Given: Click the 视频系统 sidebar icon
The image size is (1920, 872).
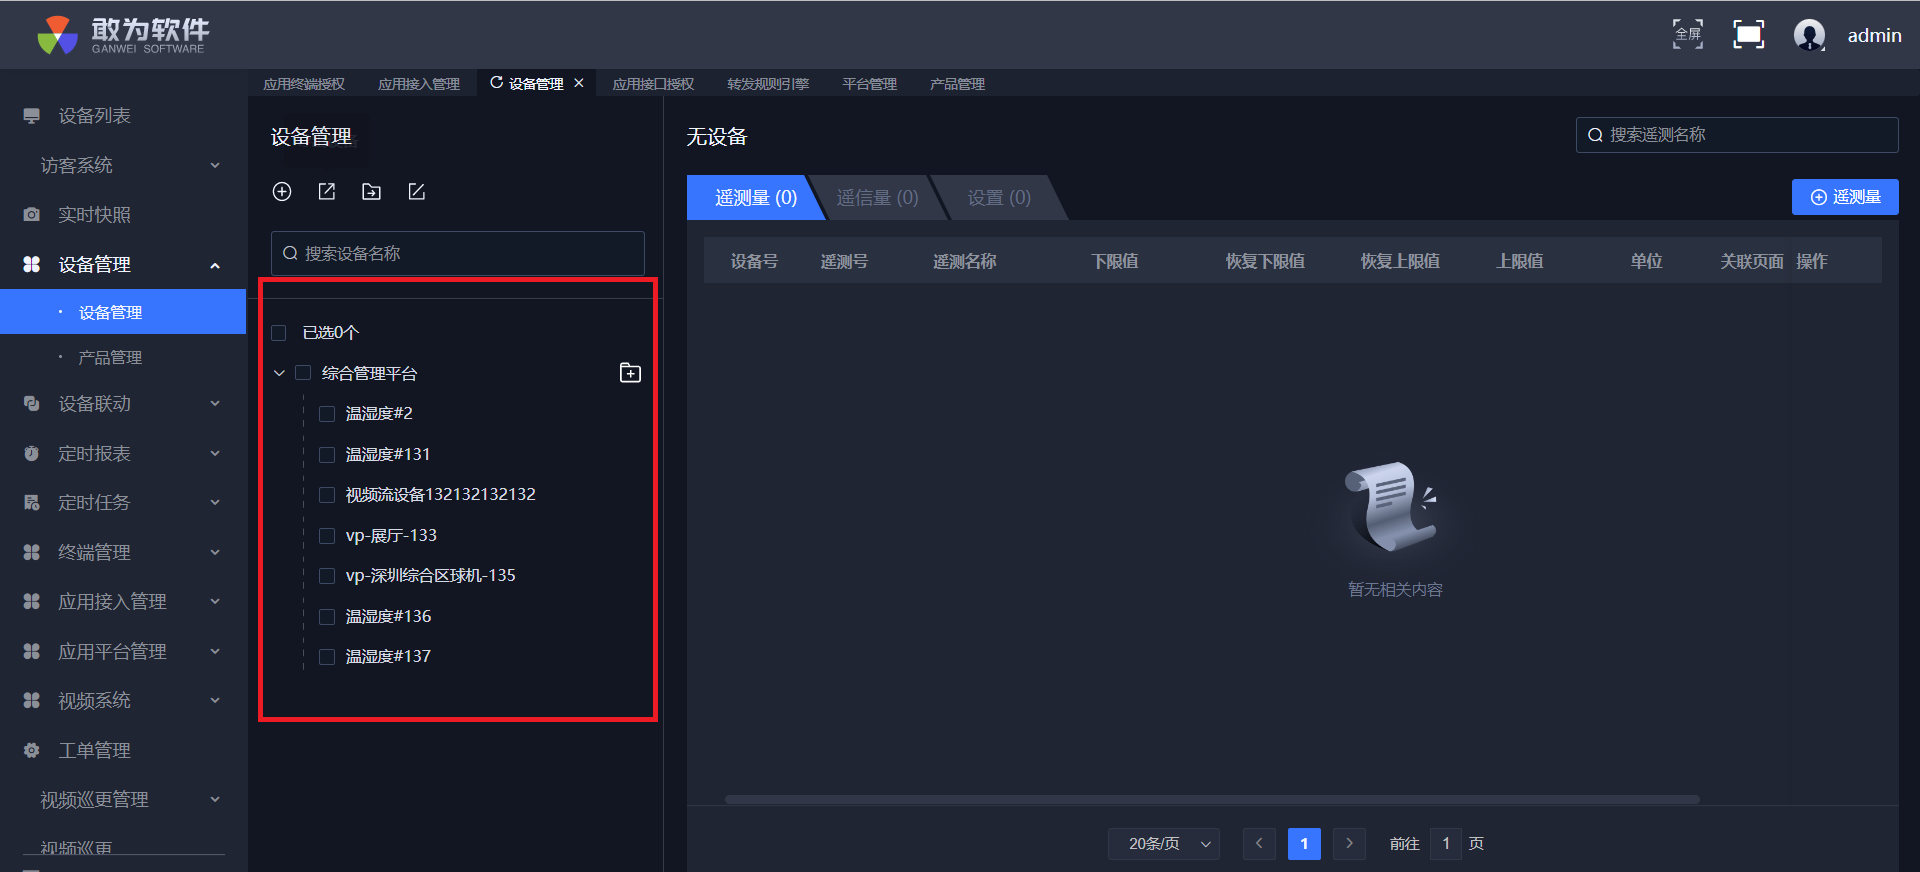Looking at the screenshot, I should pyautogui.click(x=32, y=701).
